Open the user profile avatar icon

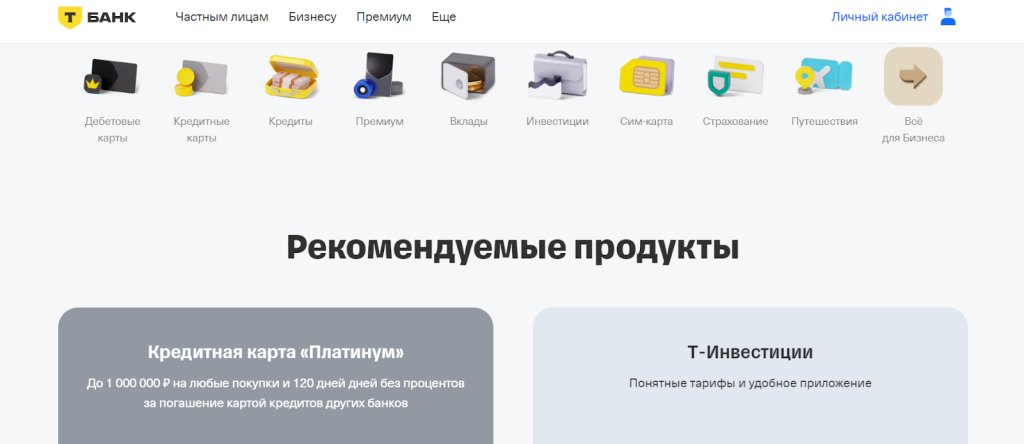[x=948, y=17]
